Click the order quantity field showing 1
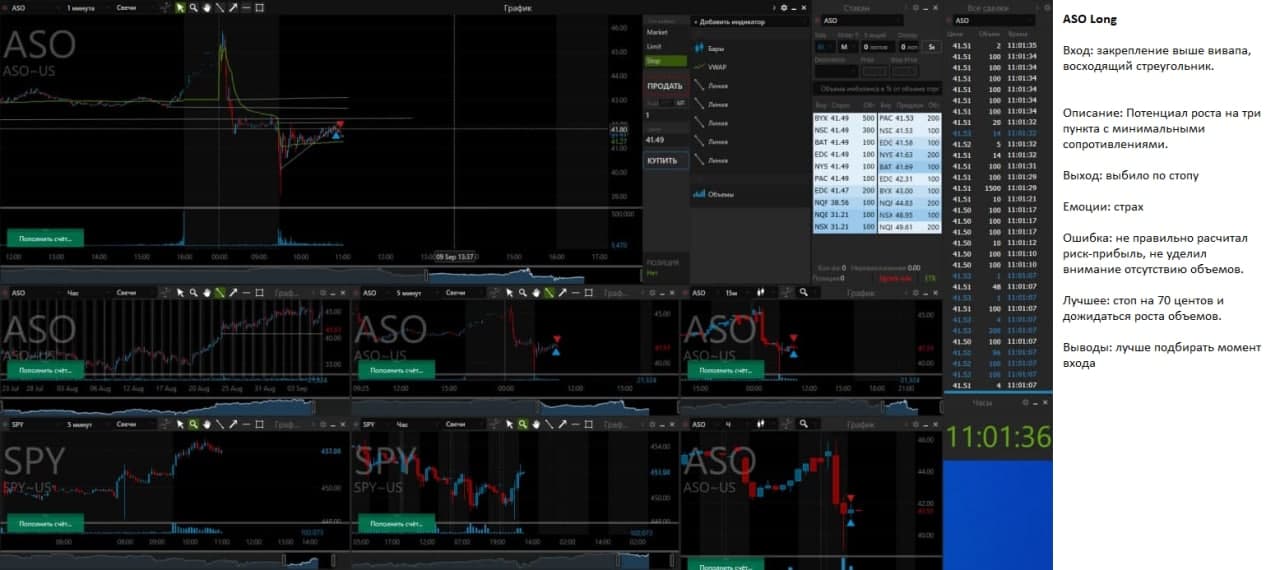The height and width of the screenshot is (570, 1280). pos(664,115)
